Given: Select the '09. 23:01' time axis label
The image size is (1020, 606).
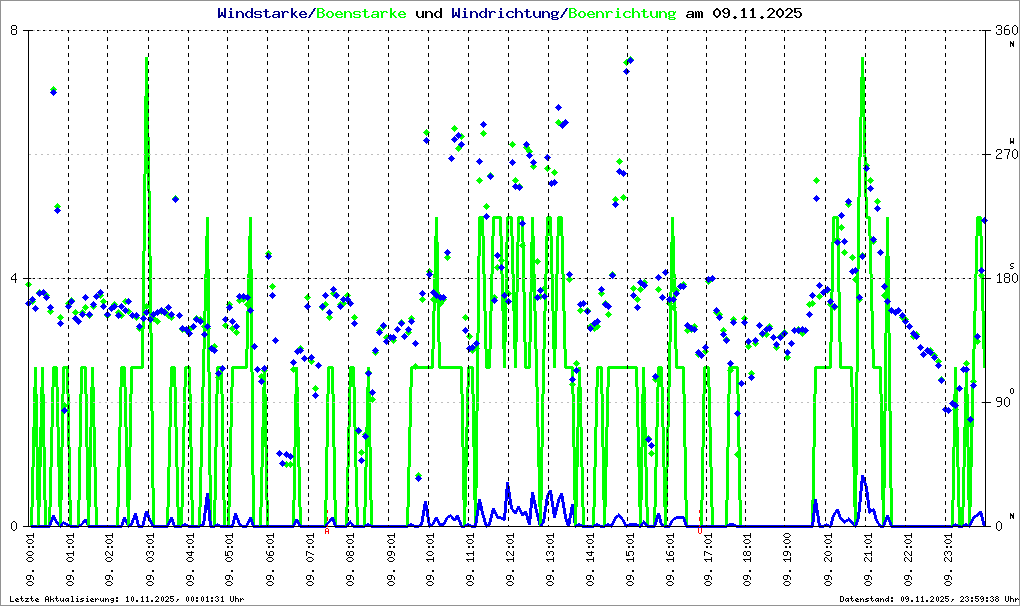Looking at the screenshot, I should click(948, 560).
